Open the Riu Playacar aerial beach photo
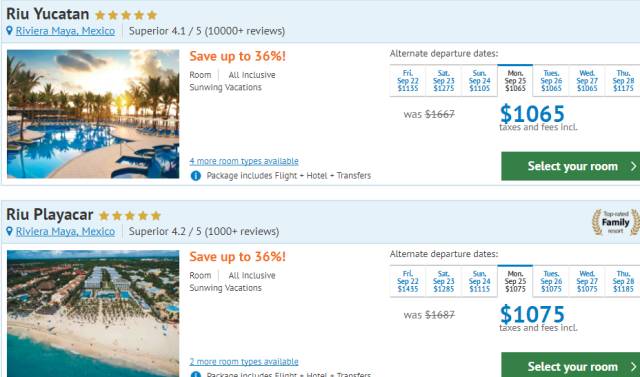 (93, 313)
